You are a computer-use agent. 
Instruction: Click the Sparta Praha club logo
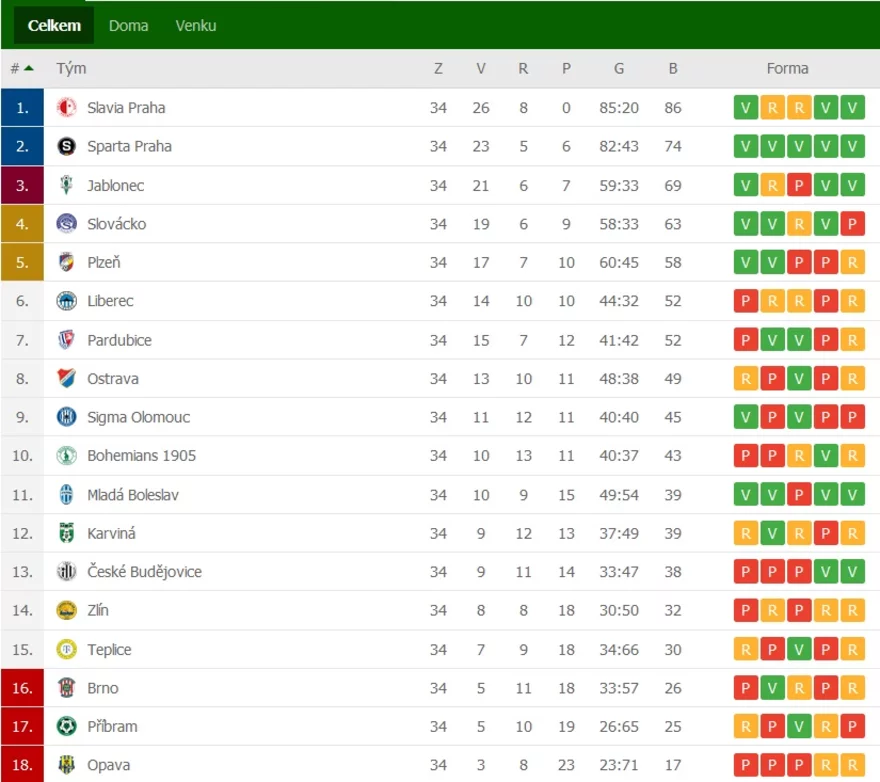click(67, 146)
